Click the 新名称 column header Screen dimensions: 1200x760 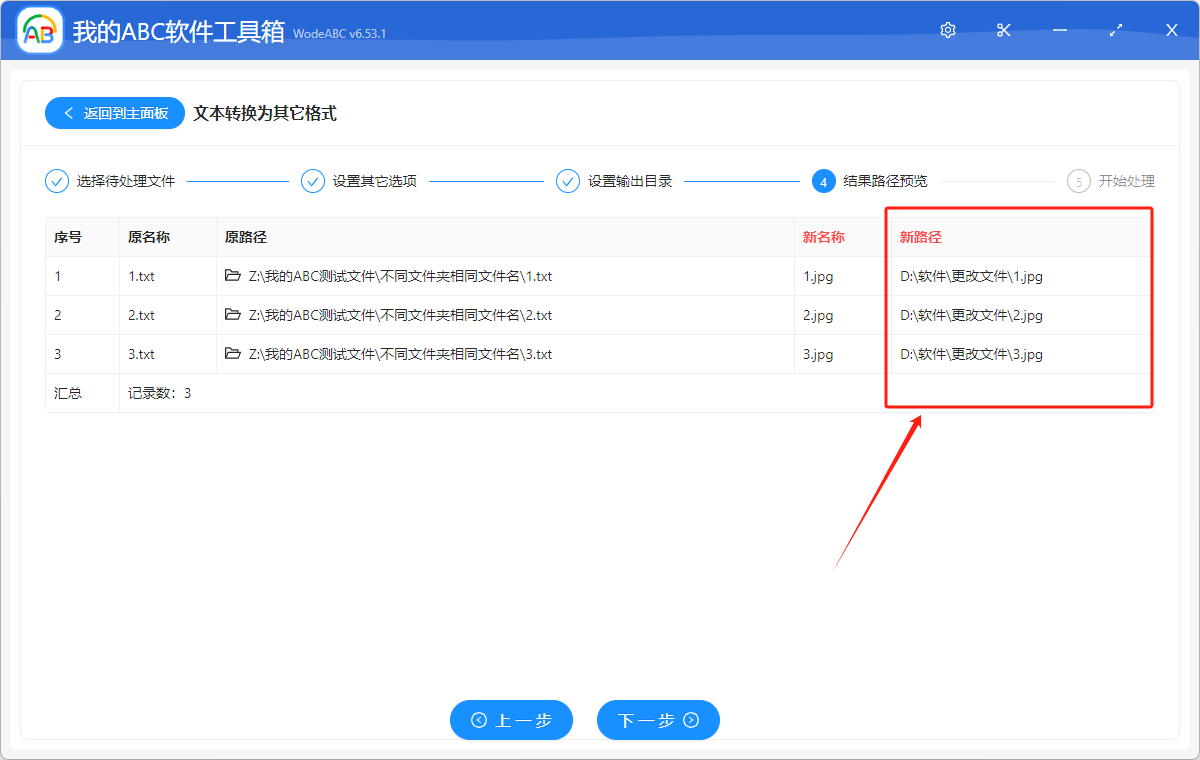point(823,236)
